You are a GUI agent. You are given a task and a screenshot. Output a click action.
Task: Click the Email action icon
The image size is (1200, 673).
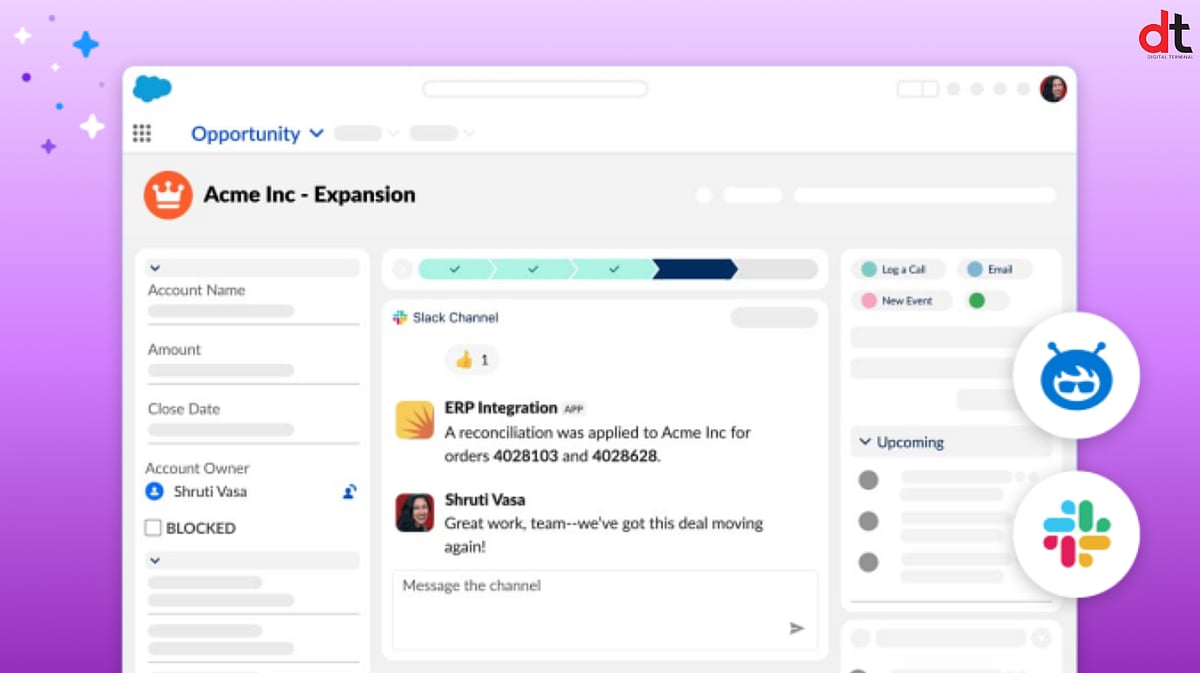974,270
